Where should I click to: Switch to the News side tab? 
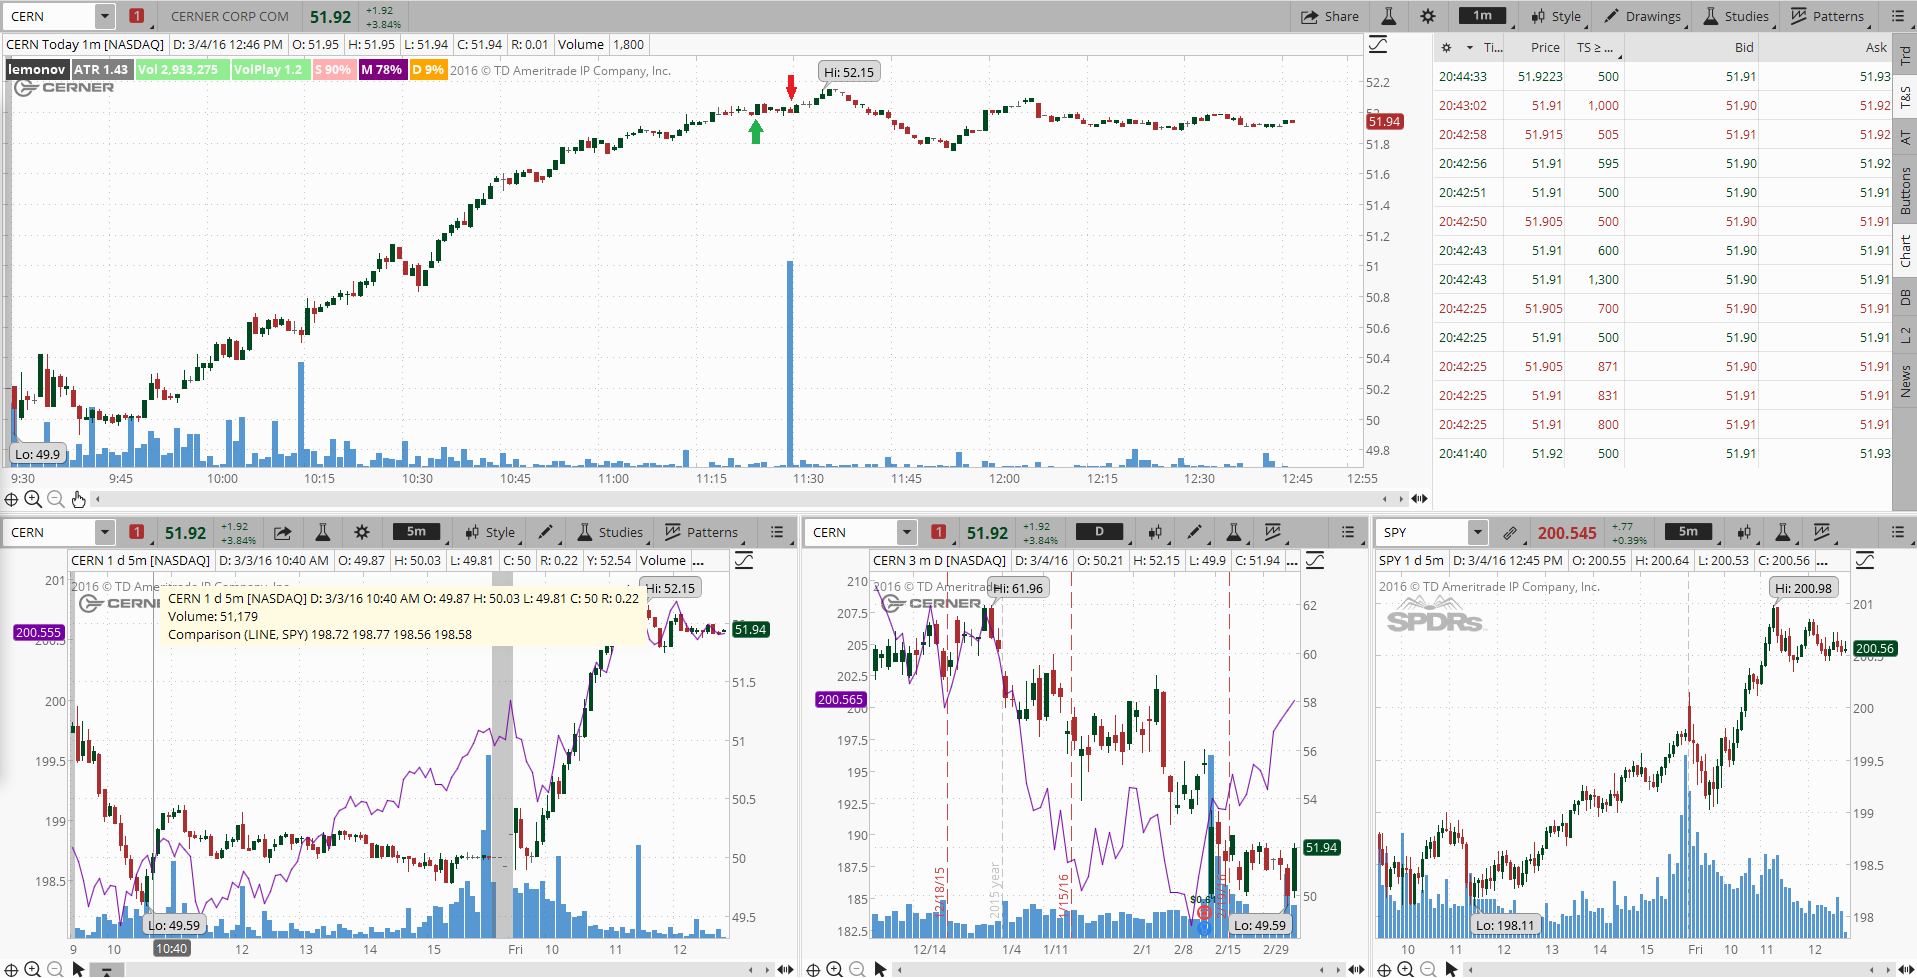pos(1905,381)
